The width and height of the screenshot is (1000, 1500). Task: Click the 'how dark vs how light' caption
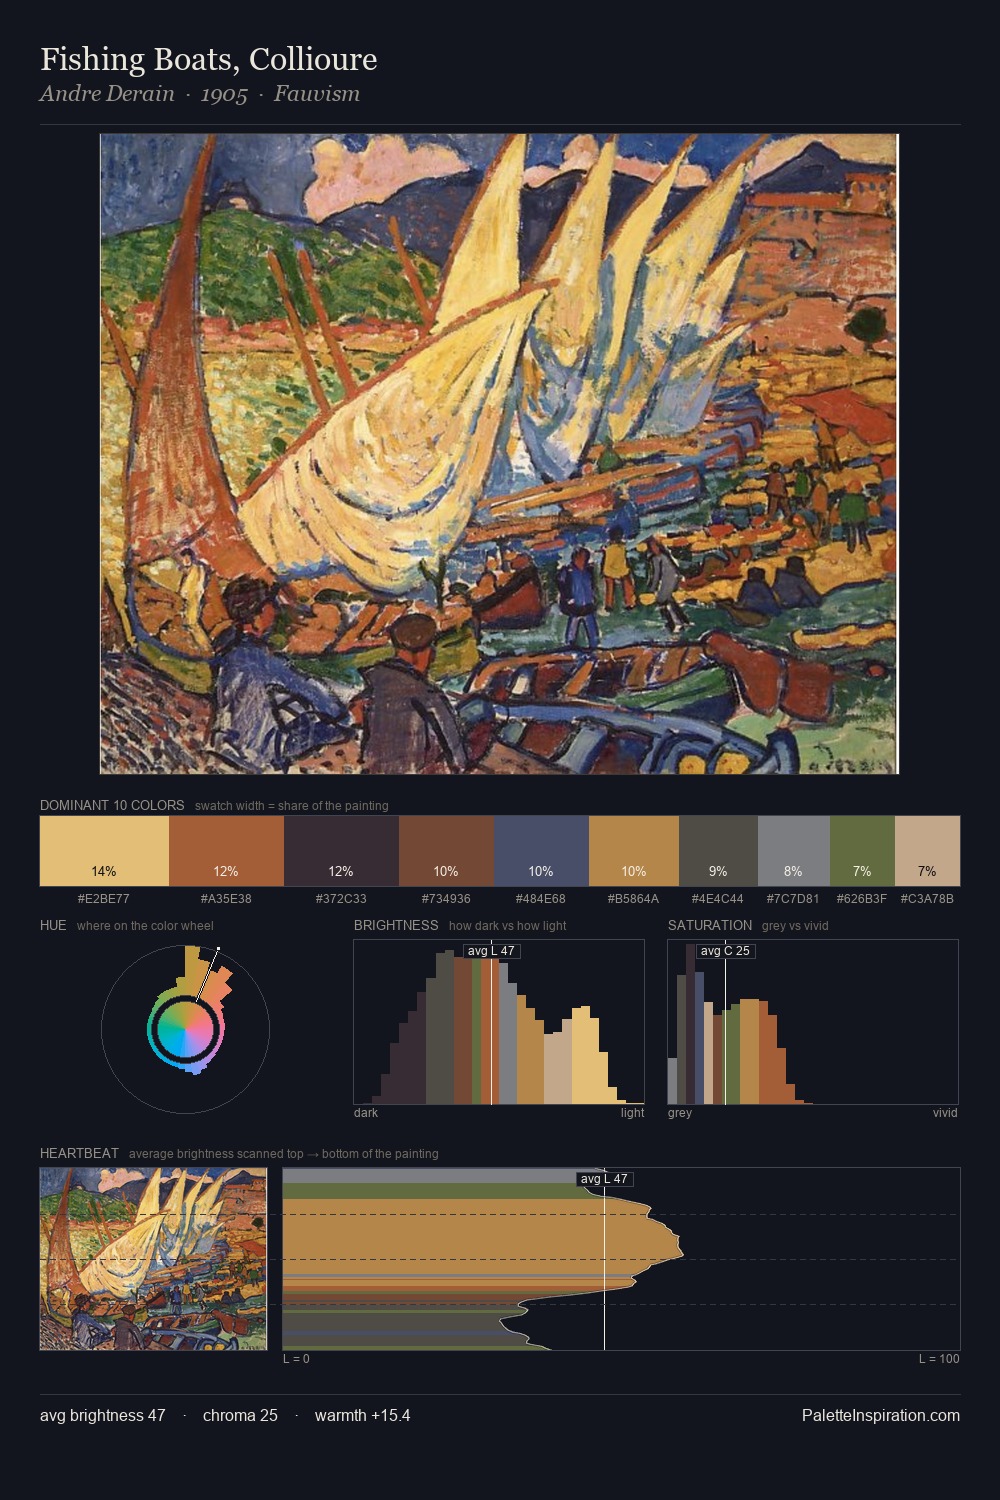pos(507,926)
